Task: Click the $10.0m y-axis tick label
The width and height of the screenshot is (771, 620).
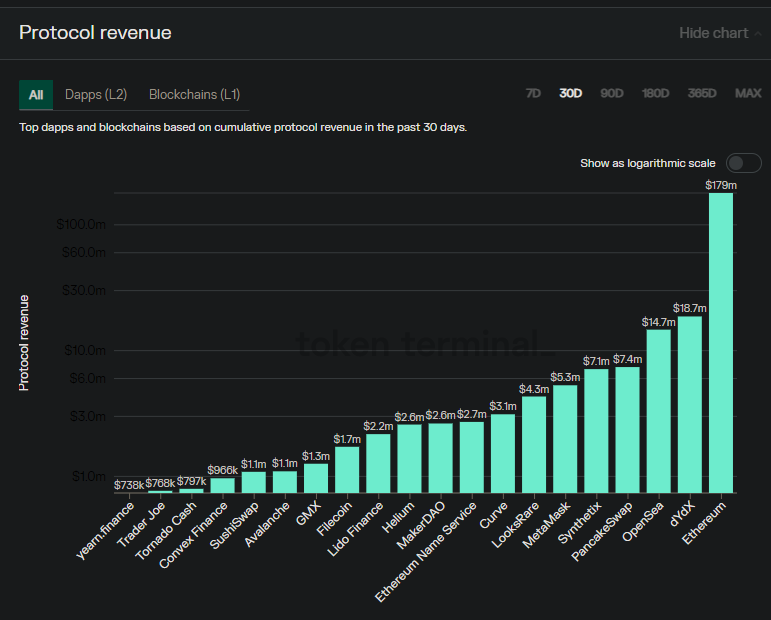Action: tap(85, 351)
